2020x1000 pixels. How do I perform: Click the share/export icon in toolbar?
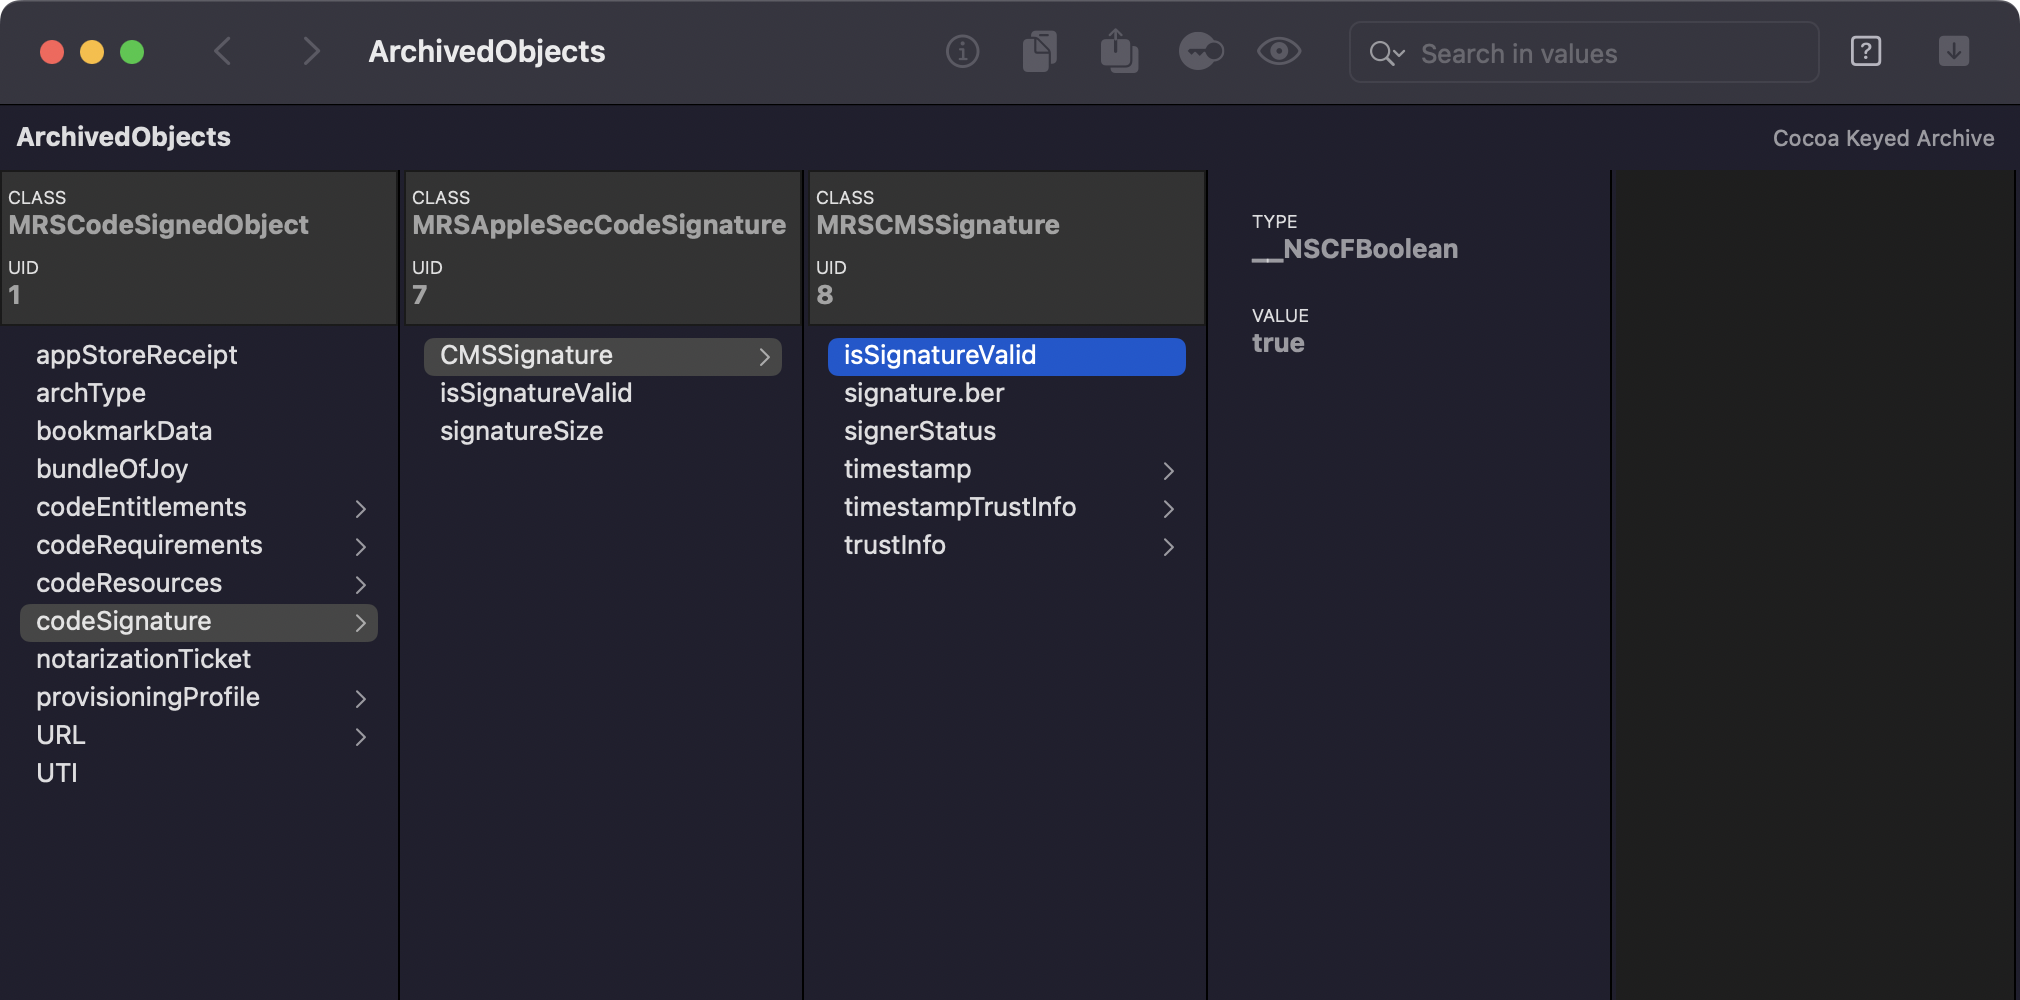(1119, 52)
